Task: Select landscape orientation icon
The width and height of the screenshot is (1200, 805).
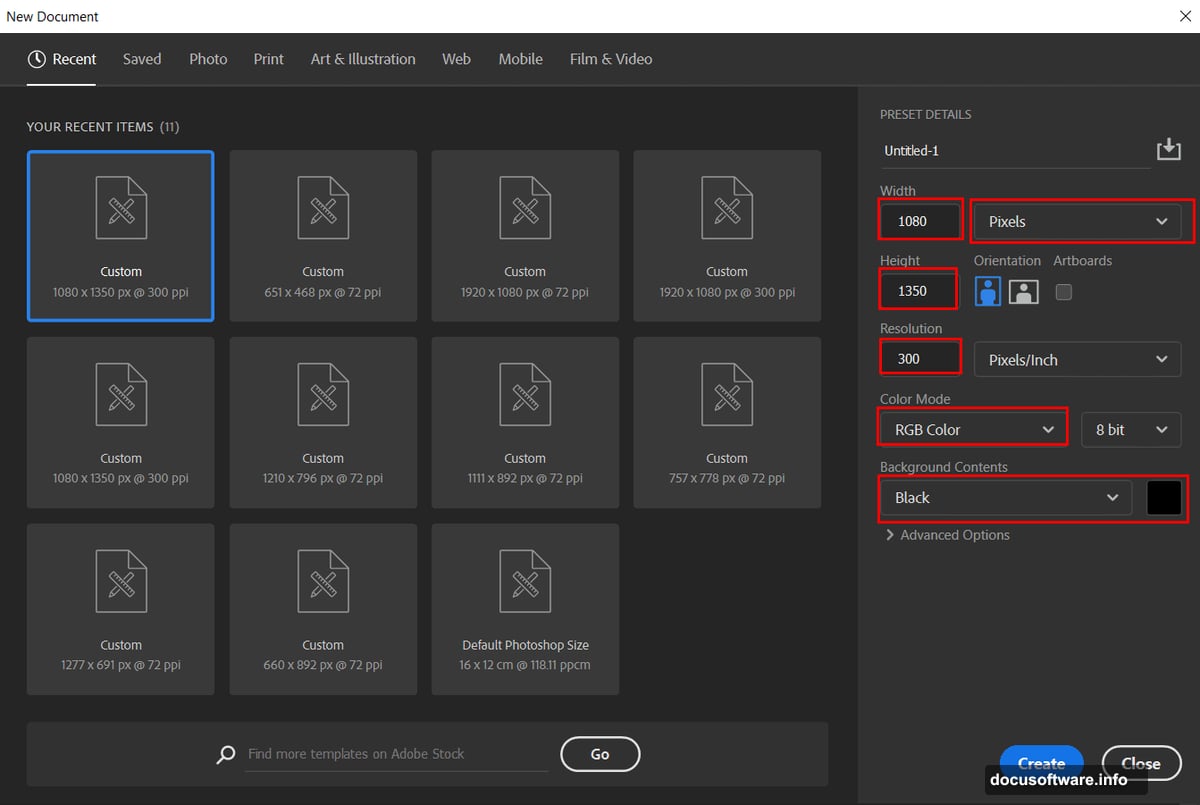Action: (x=1023, y=292)
